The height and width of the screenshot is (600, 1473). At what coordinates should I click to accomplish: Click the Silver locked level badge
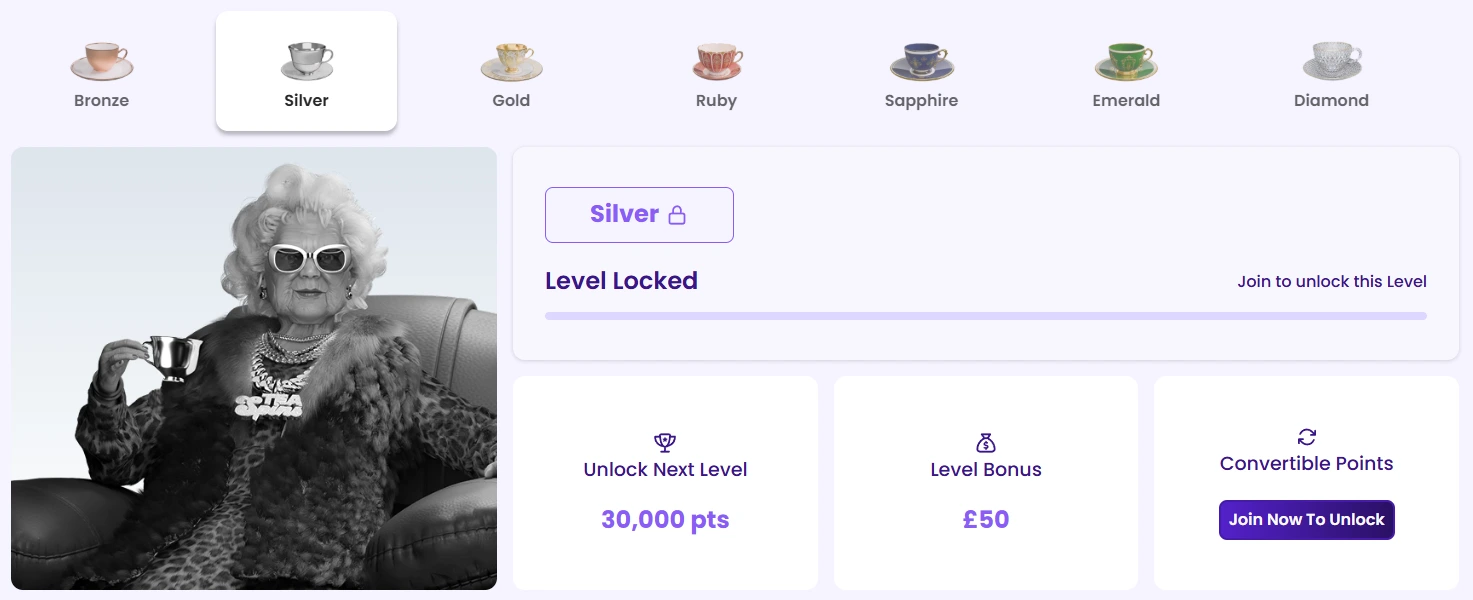pyautogui.click(x=639, y=215)
